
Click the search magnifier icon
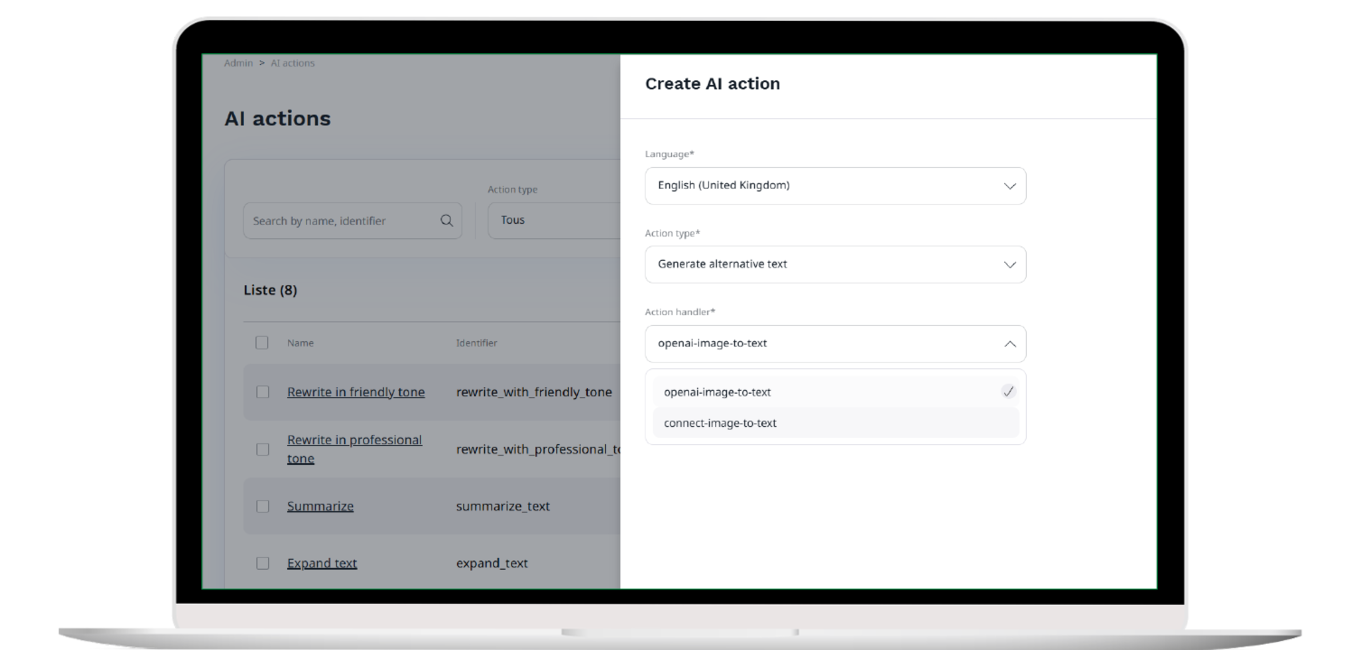click(447, 221)
